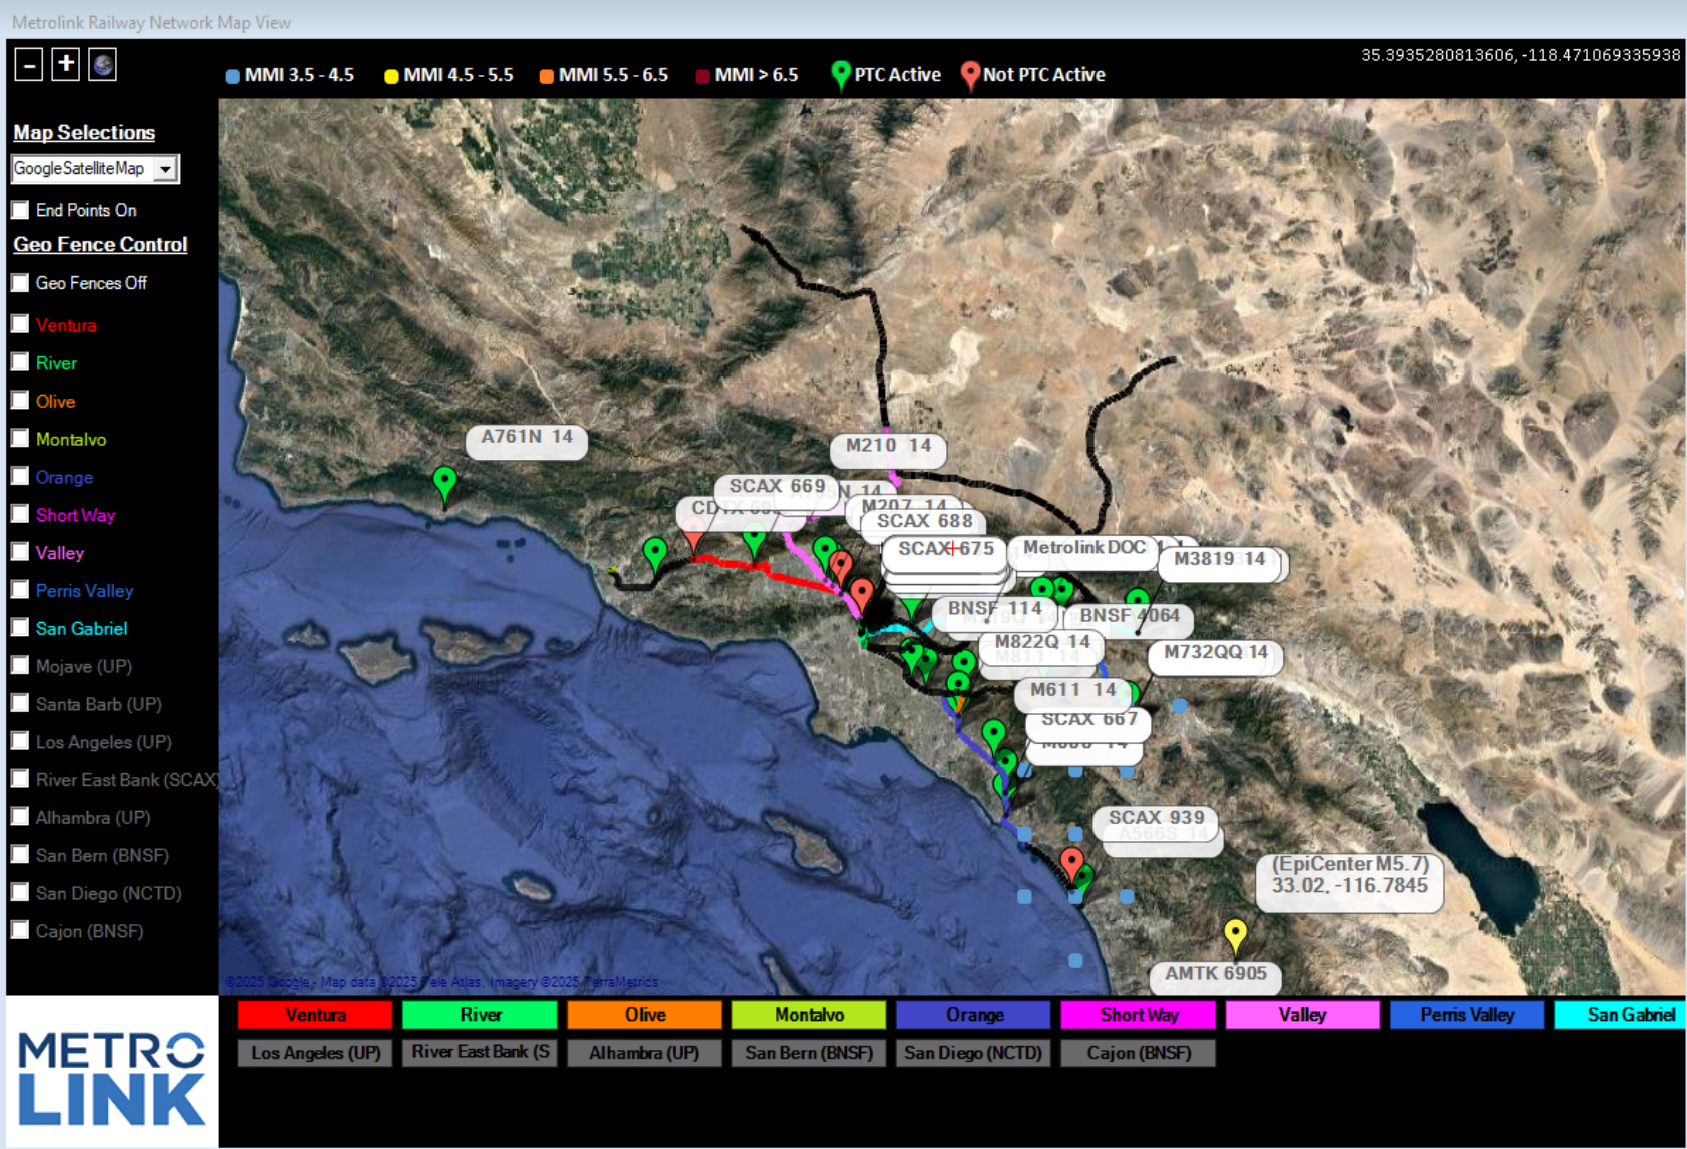
Task: Click the Metrolink logo
Action: [x=111, y=1078]
